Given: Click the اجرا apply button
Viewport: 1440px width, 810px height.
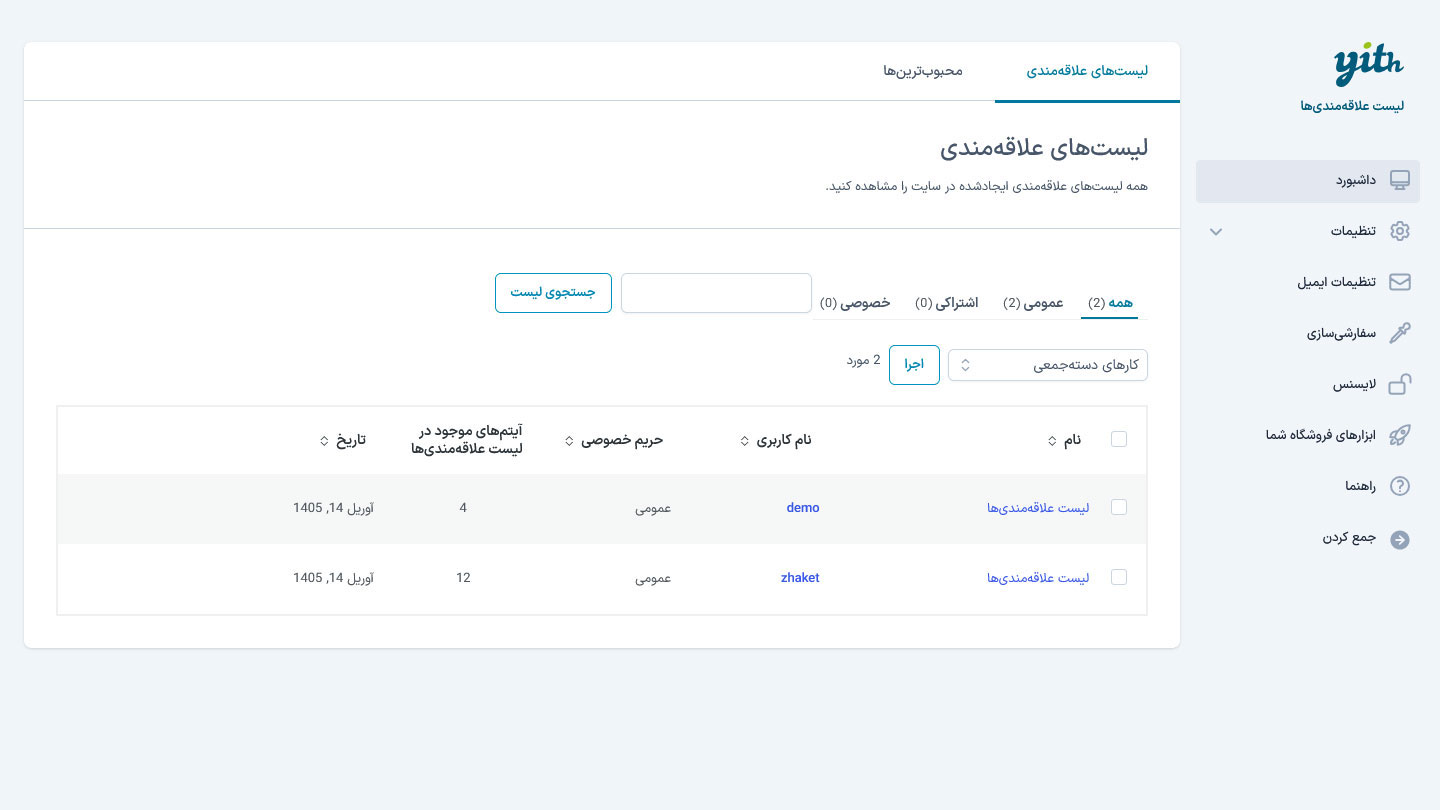Looking at the screenshot, I should tap(914, 365).
